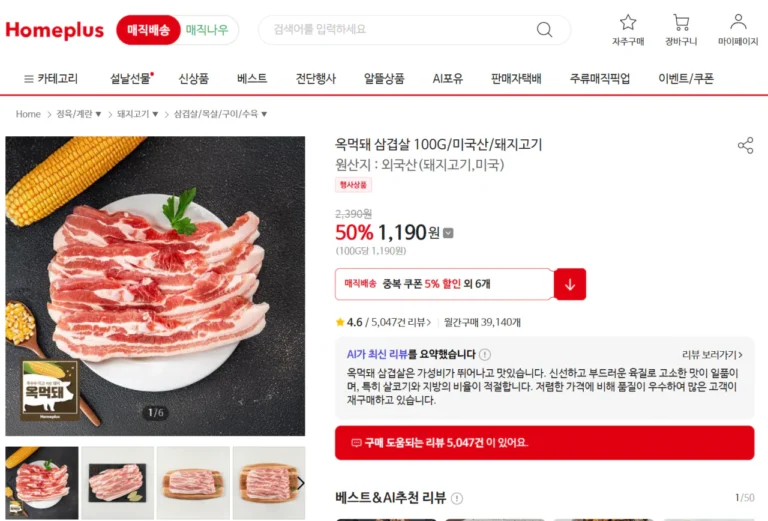The image size is (768, 521).
Task: Click the red coupon download arrow button
Action: click(x=570, y=284)
